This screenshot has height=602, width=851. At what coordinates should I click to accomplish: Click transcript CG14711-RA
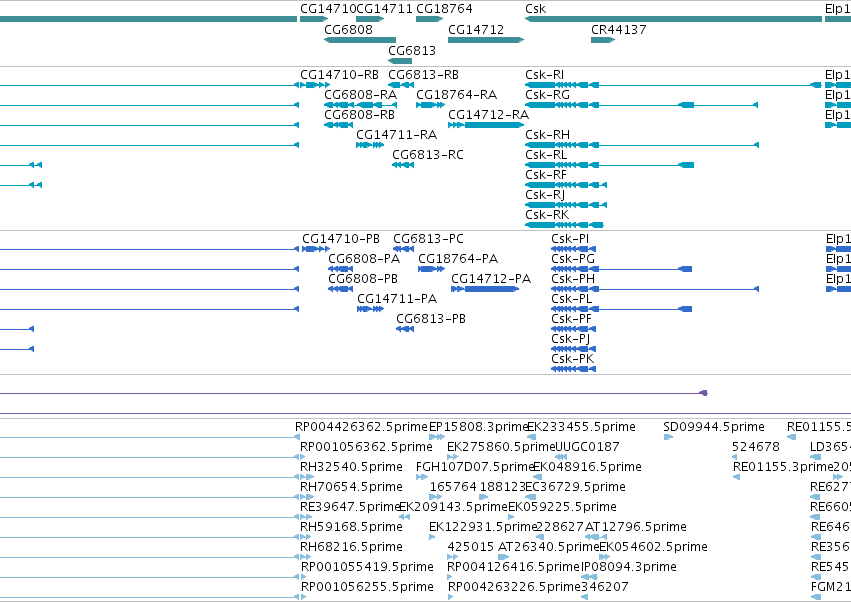[396, 135]
